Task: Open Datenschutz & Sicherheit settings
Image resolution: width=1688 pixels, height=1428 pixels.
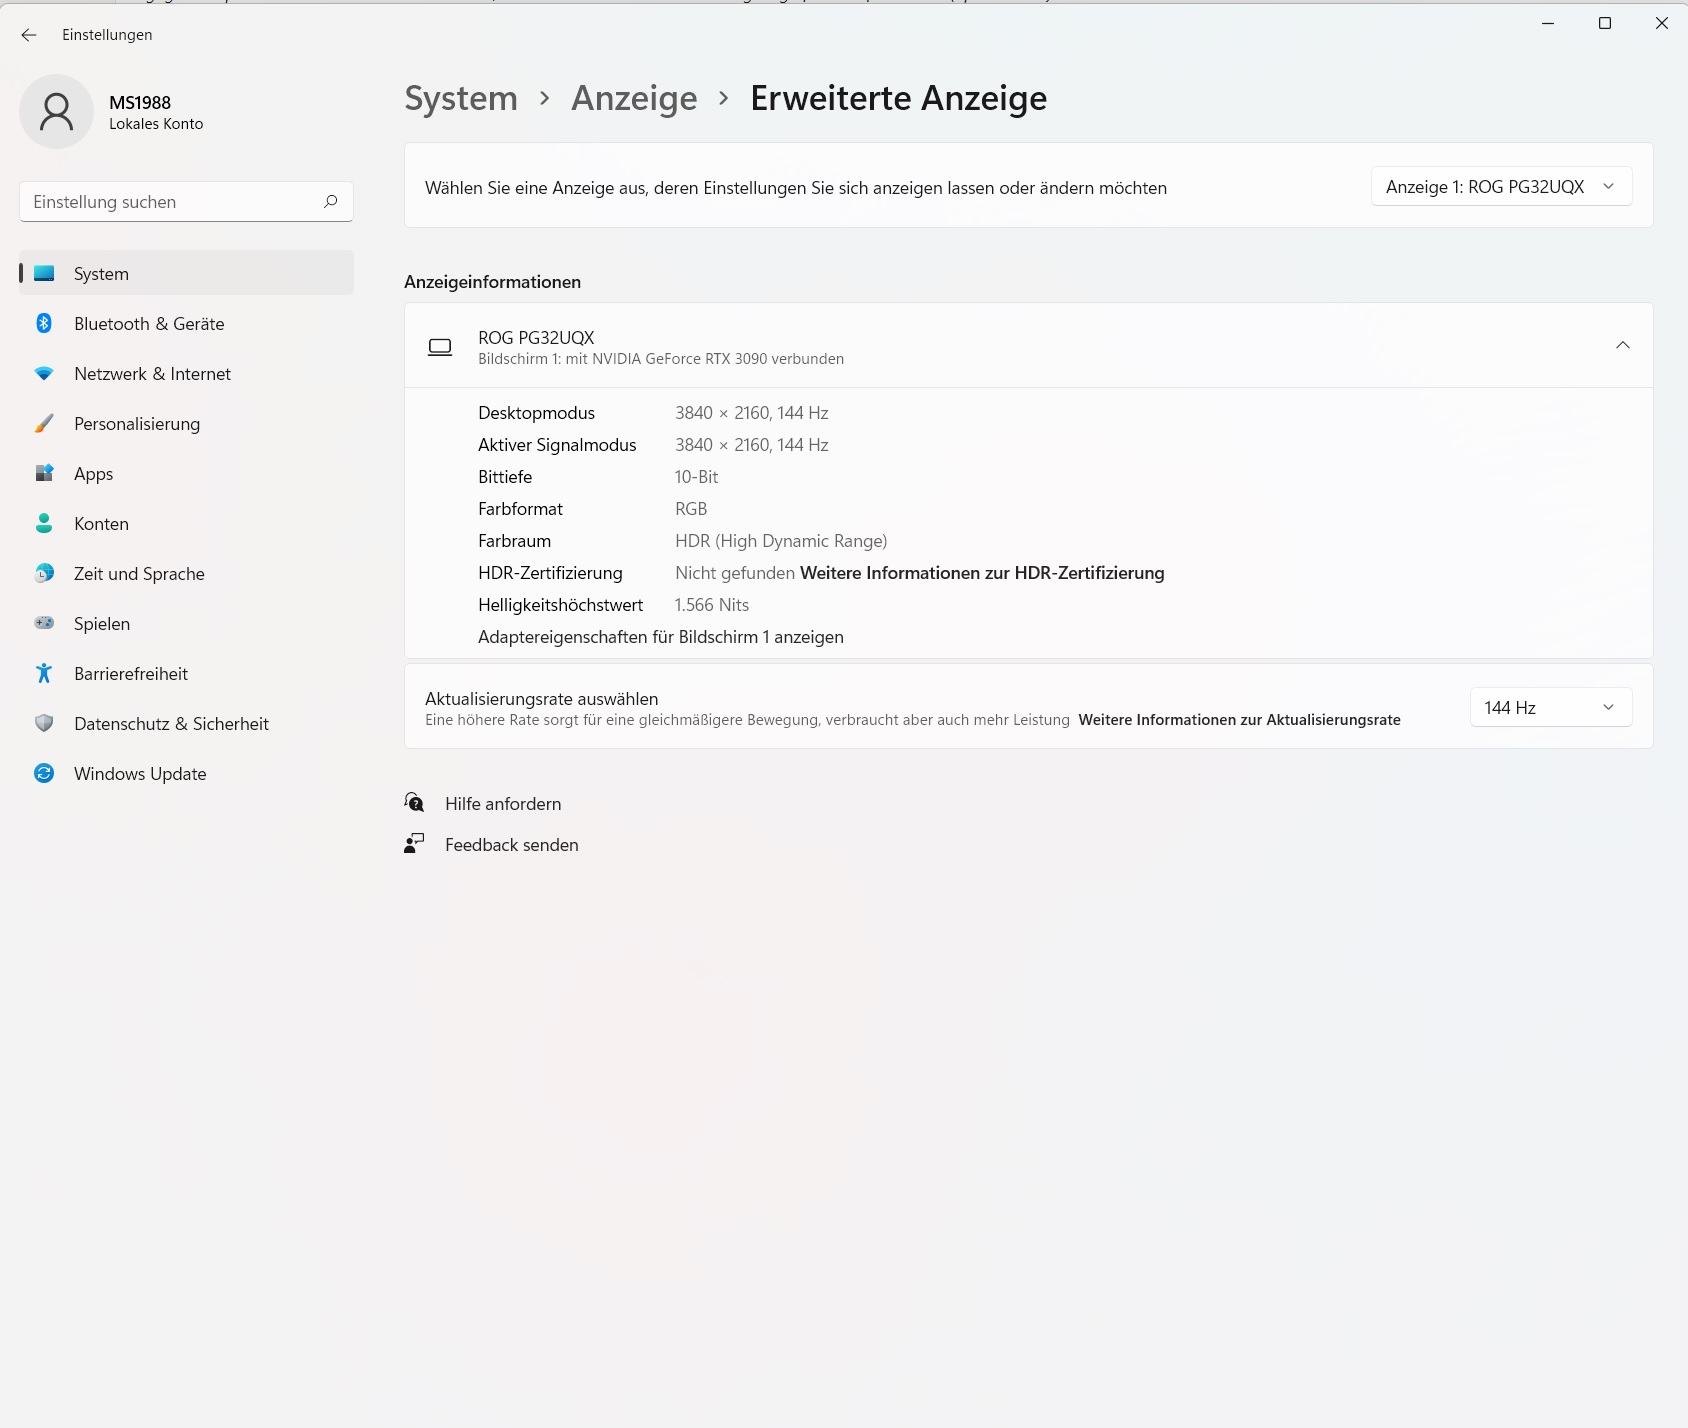Action: tap(187, 723)
